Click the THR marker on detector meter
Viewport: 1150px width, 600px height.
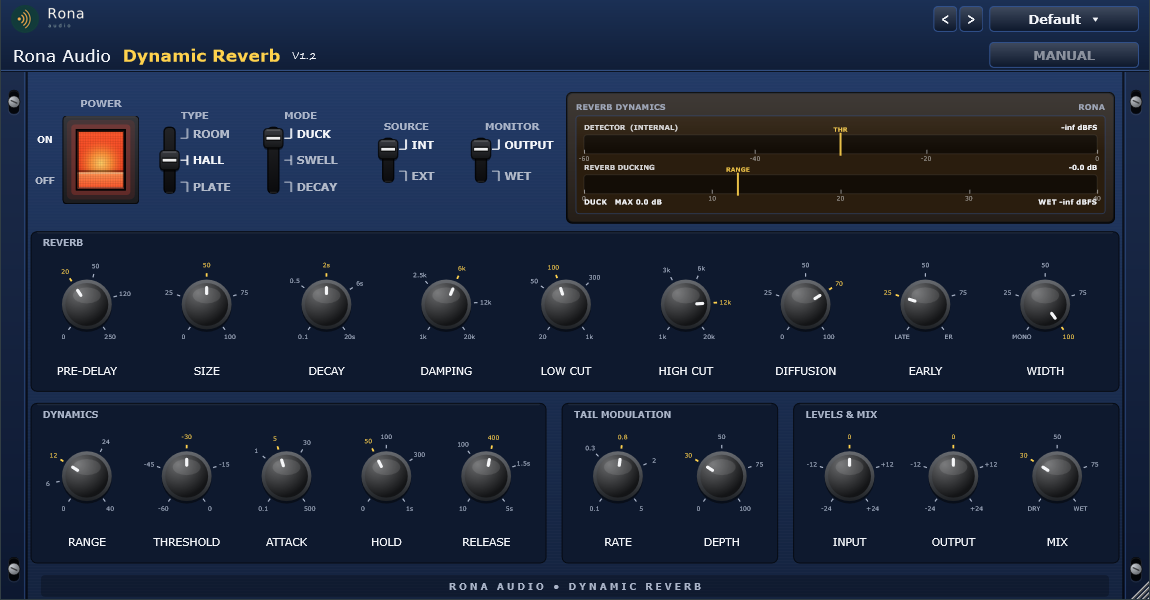click(840, 140)
